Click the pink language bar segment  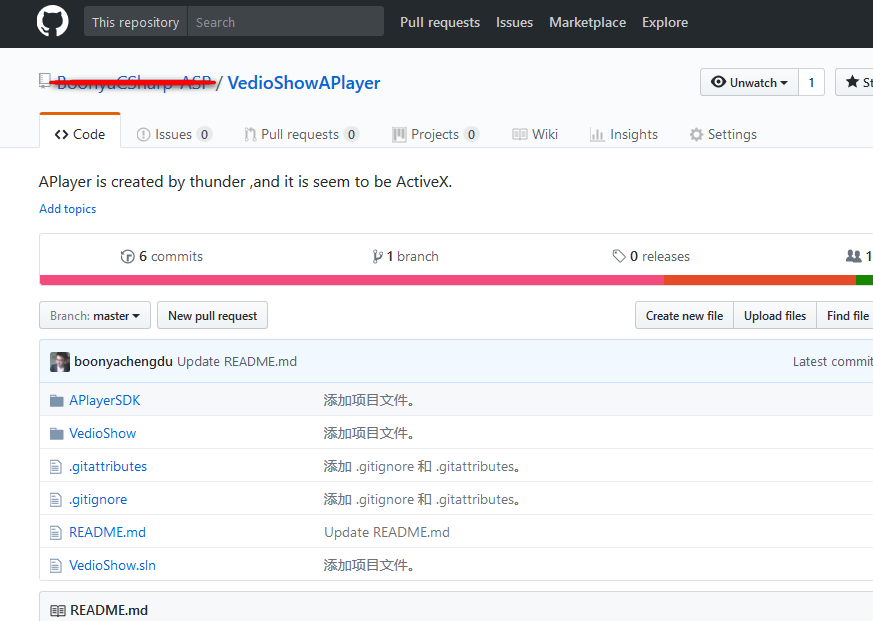tap(351, 280)
